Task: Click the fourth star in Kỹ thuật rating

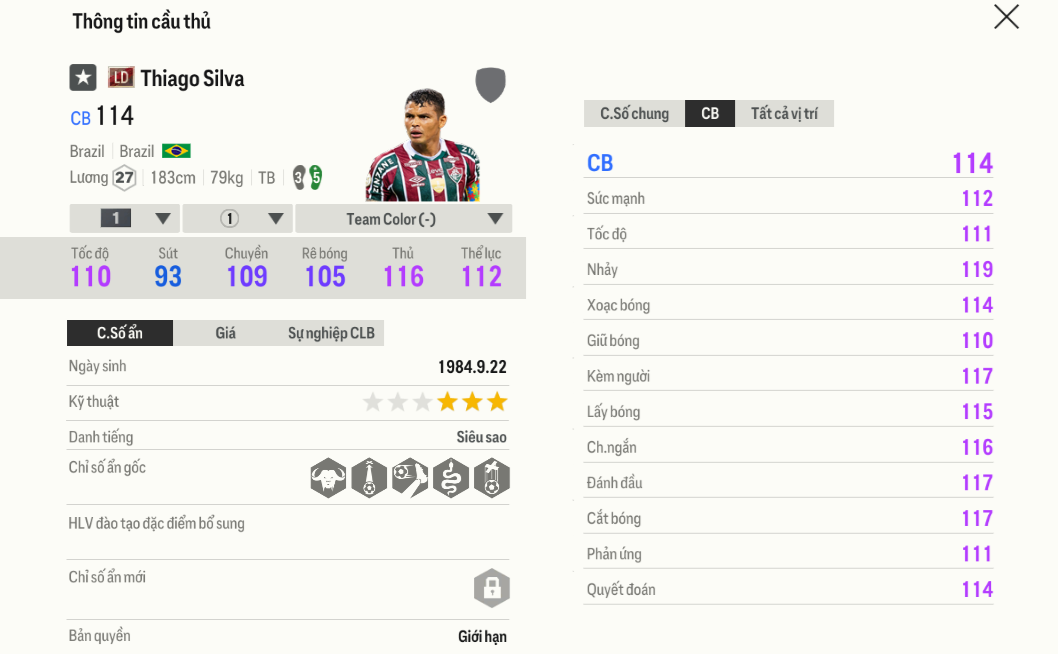Action: 447,401
